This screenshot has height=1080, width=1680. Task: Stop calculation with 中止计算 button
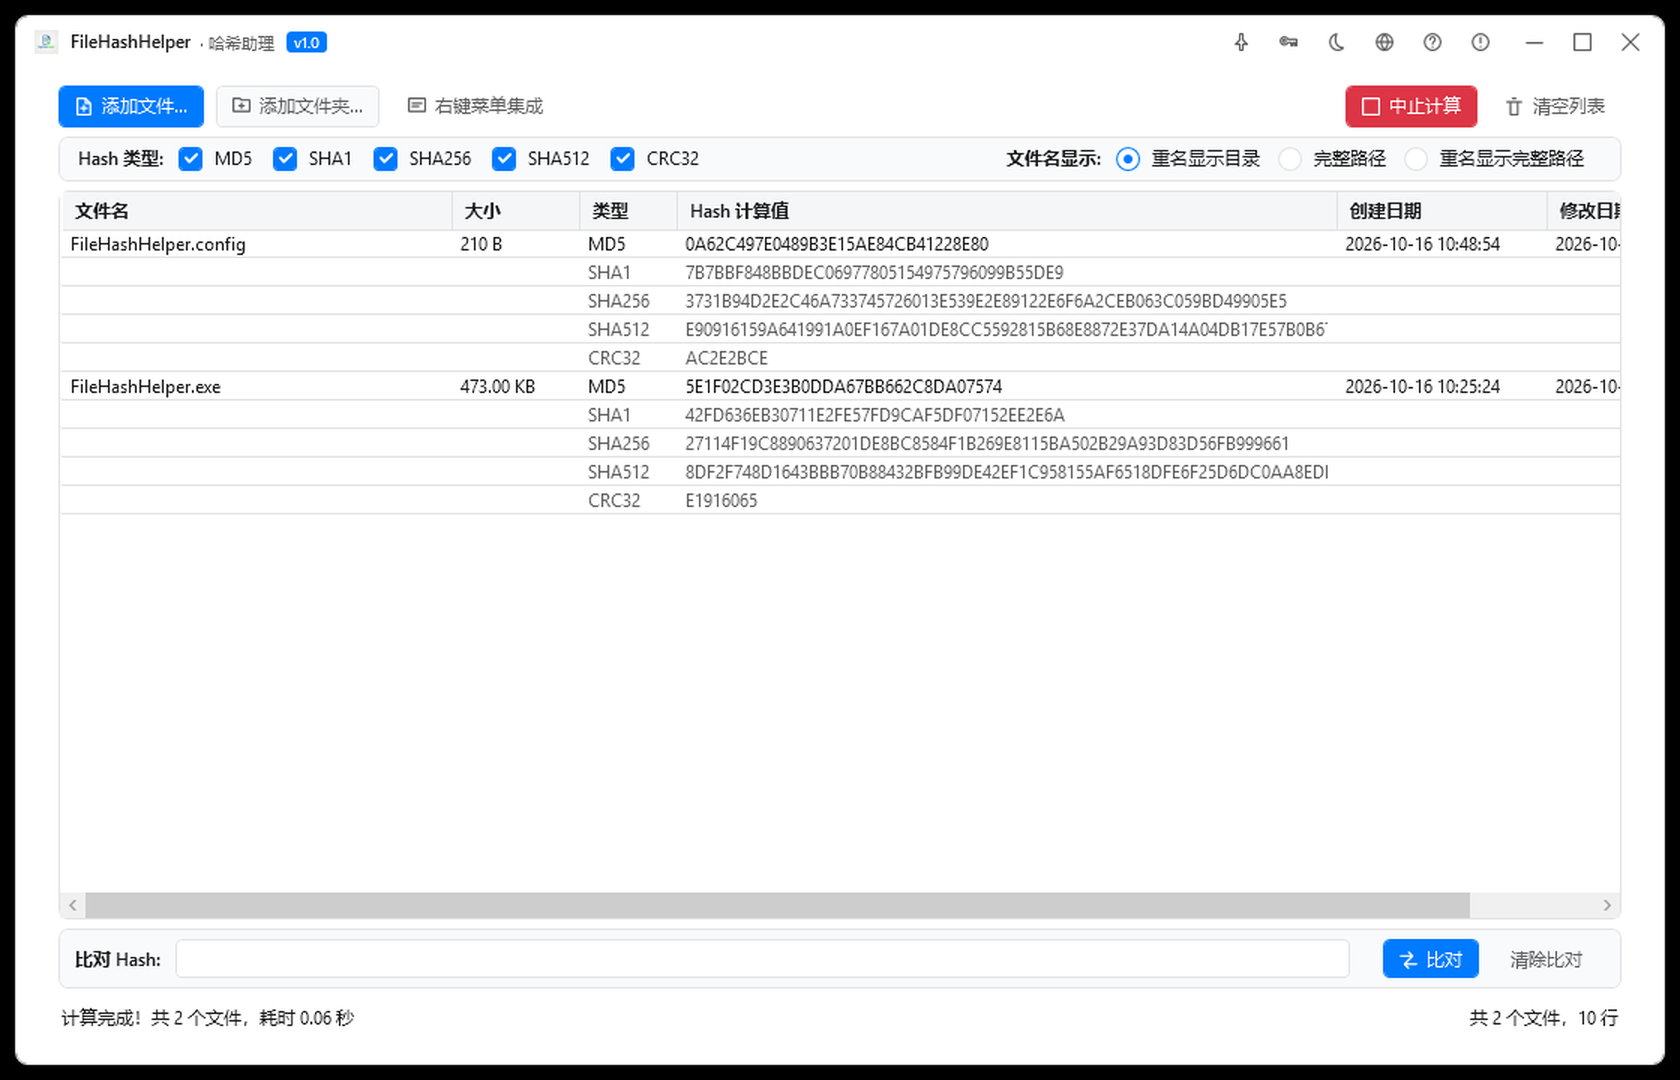click(x=1411, y=106)
